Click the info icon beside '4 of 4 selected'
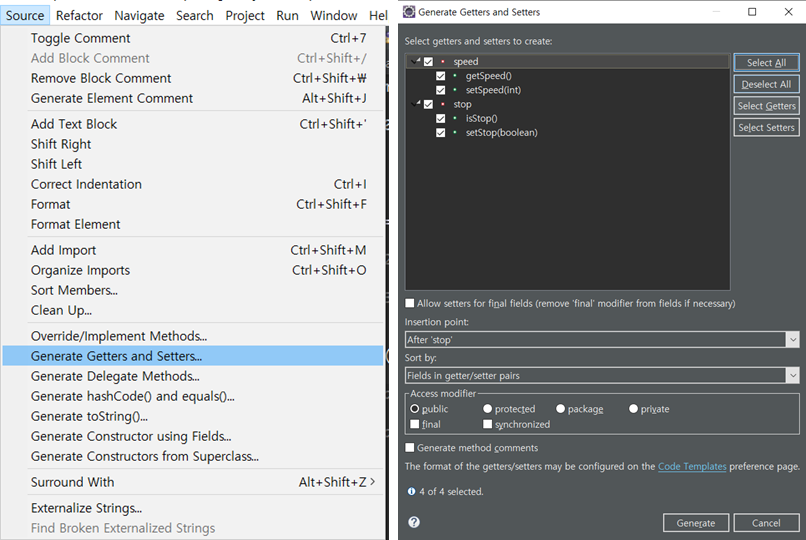This screenshot has width=806, height=540. 411,491
